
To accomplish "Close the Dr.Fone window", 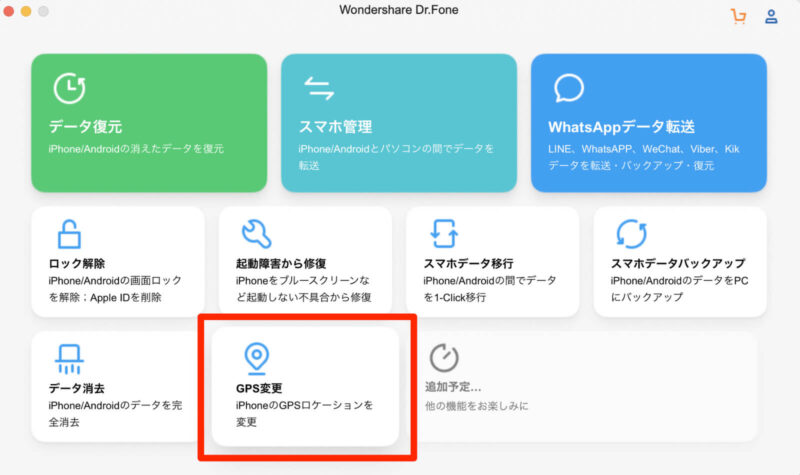I will 9,11.
